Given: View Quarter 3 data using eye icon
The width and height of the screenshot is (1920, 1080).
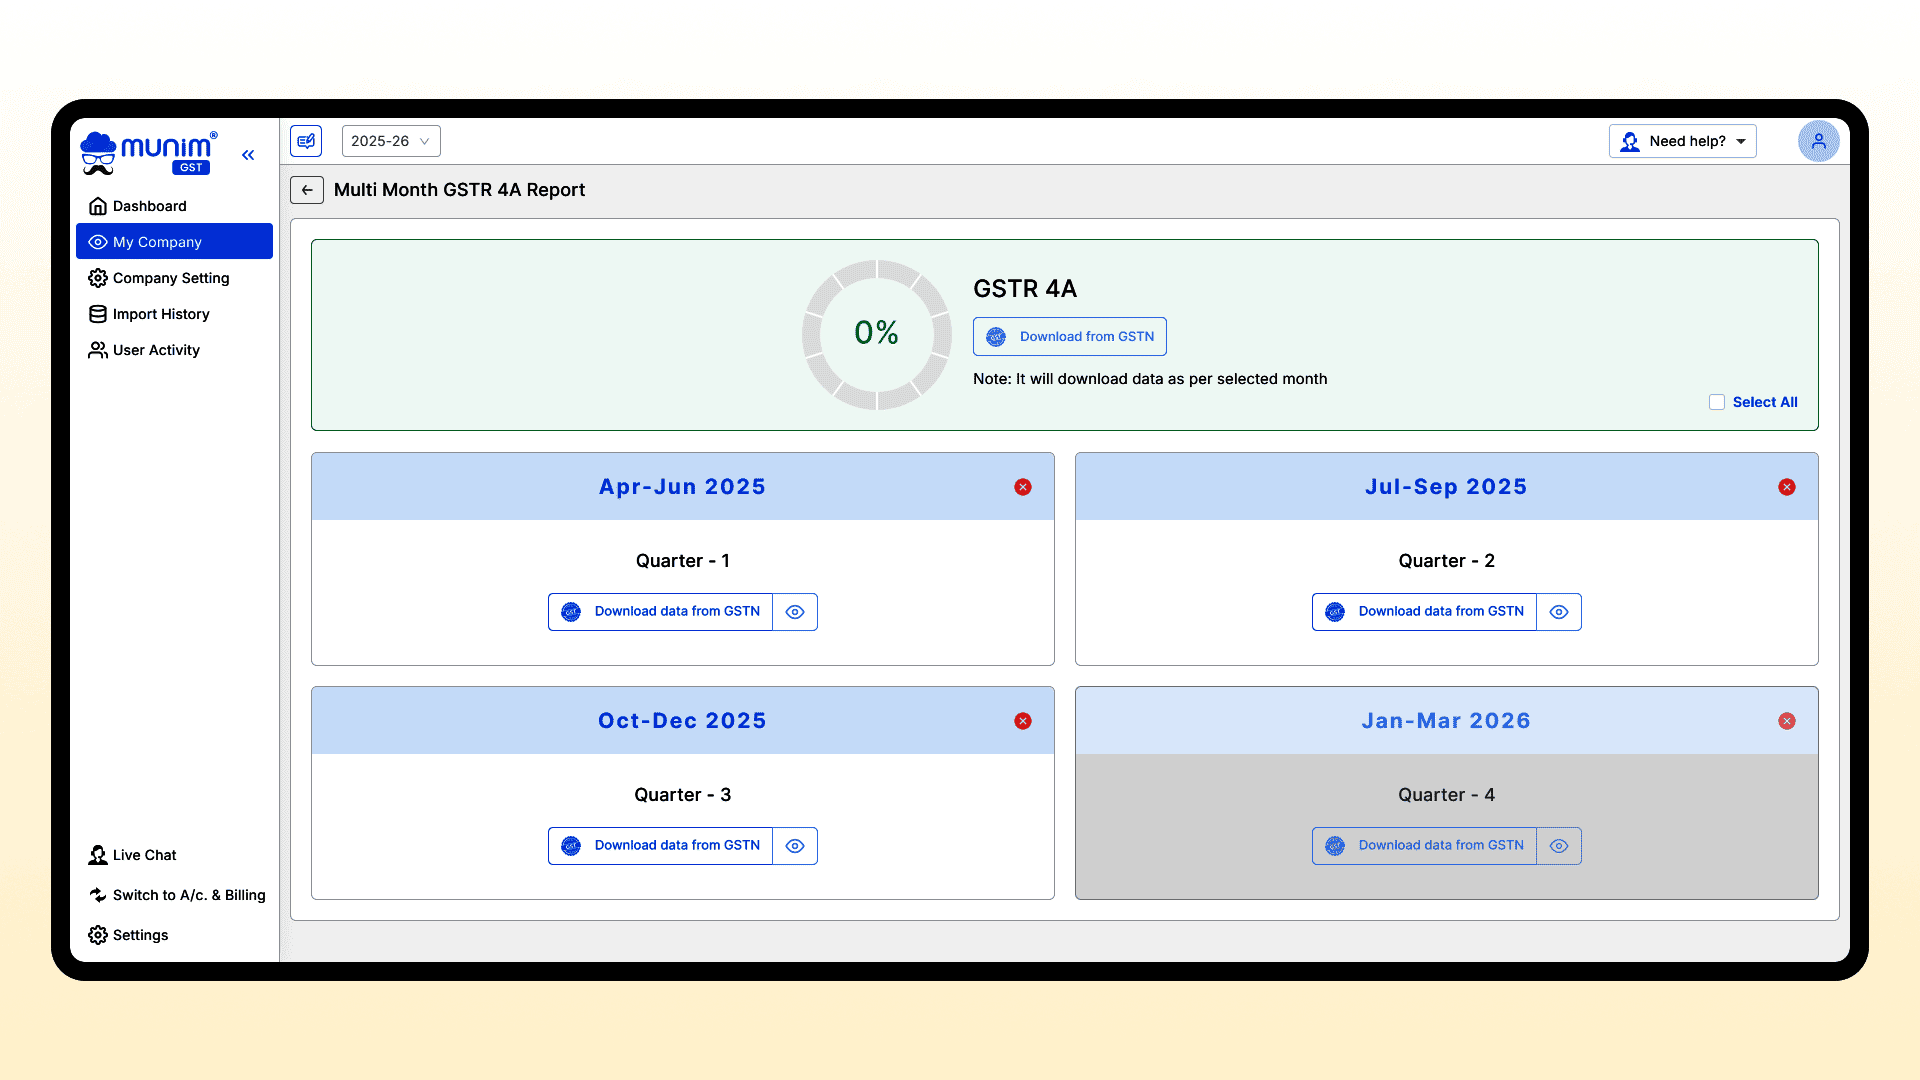Looking at the screenshot, I should tap(795, 846).
